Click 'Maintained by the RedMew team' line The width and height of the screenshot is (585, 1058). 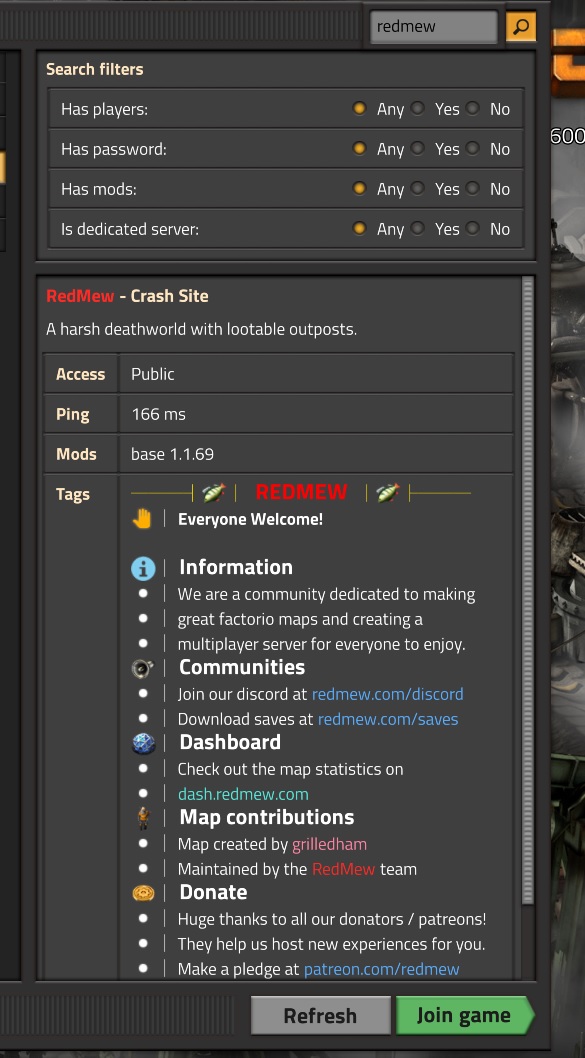point(297,869)
